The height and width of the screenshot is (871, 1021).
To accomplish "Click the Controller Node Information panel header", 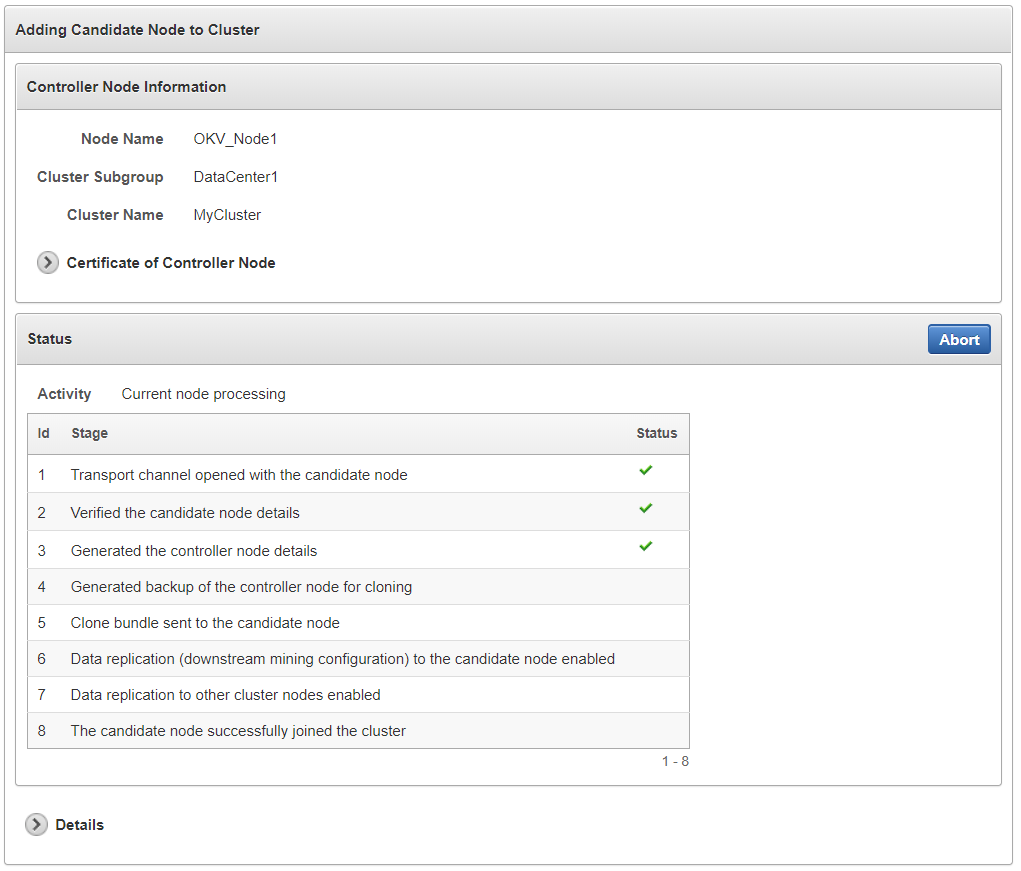I will [x=127, y=87].
